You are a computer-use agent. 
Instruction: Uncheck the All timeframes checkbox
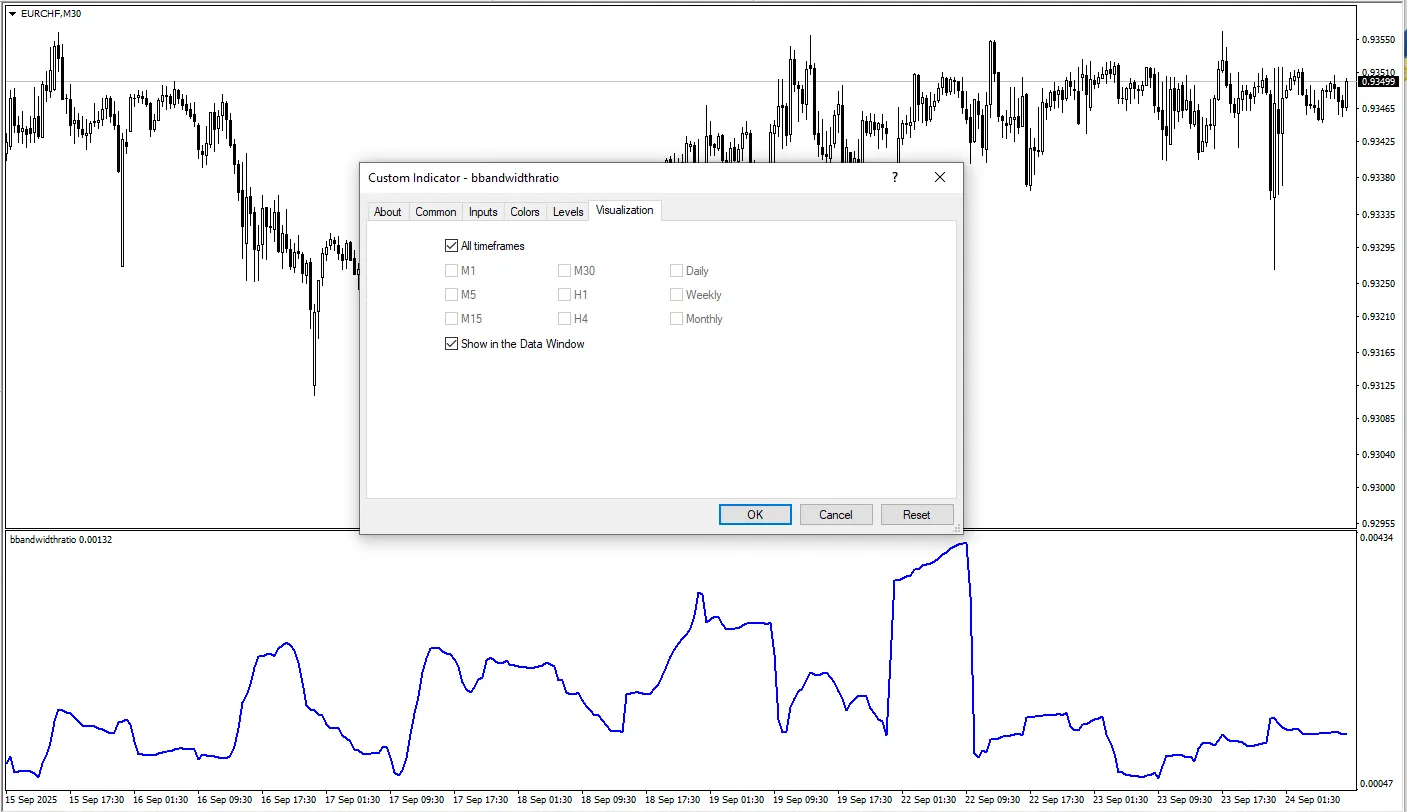[x=451, y=246]
